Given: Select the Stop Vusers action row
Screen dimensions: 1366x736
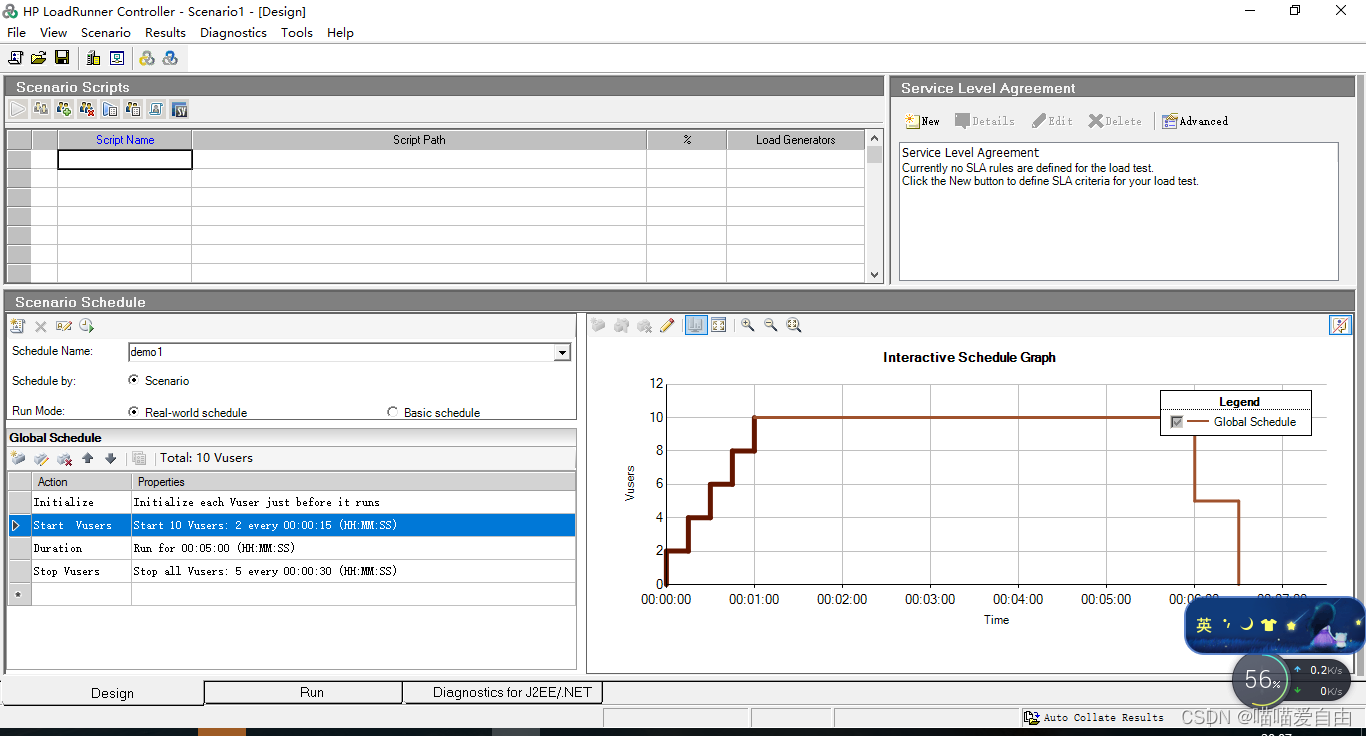Looking at the screenshot, I should click(292, 571).
